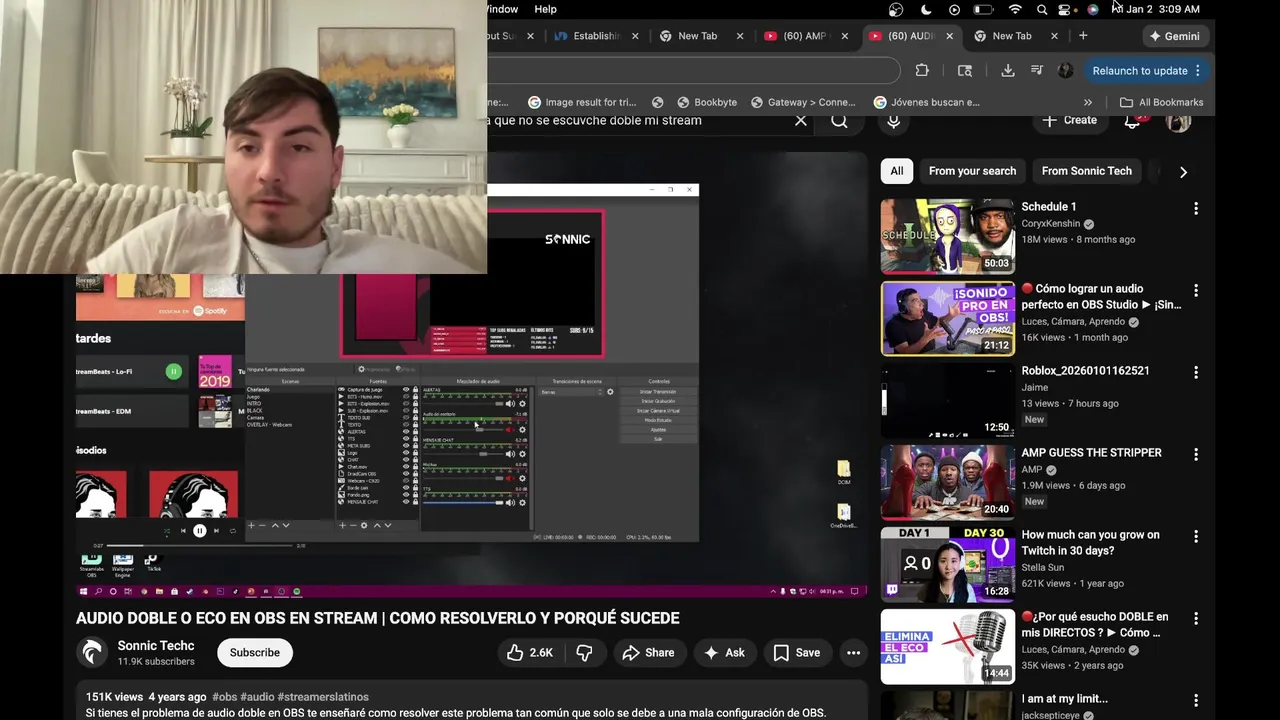
Task: Open Control Center in macOS menu bar
Action: [1065, 9]
